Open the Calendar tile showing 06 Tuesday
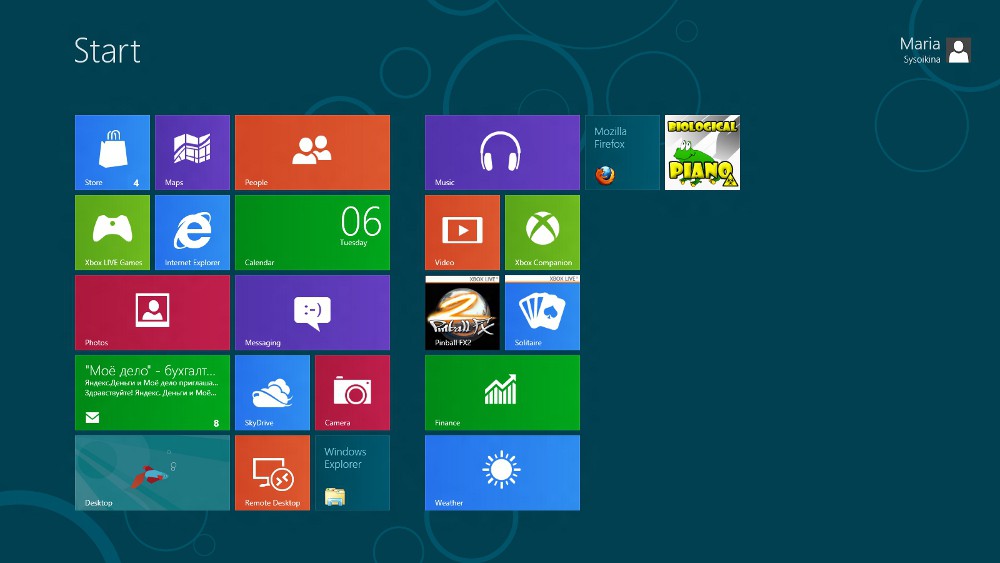Screen dimensions: 1000x563 pyautogui.click(x=312, y=232)
